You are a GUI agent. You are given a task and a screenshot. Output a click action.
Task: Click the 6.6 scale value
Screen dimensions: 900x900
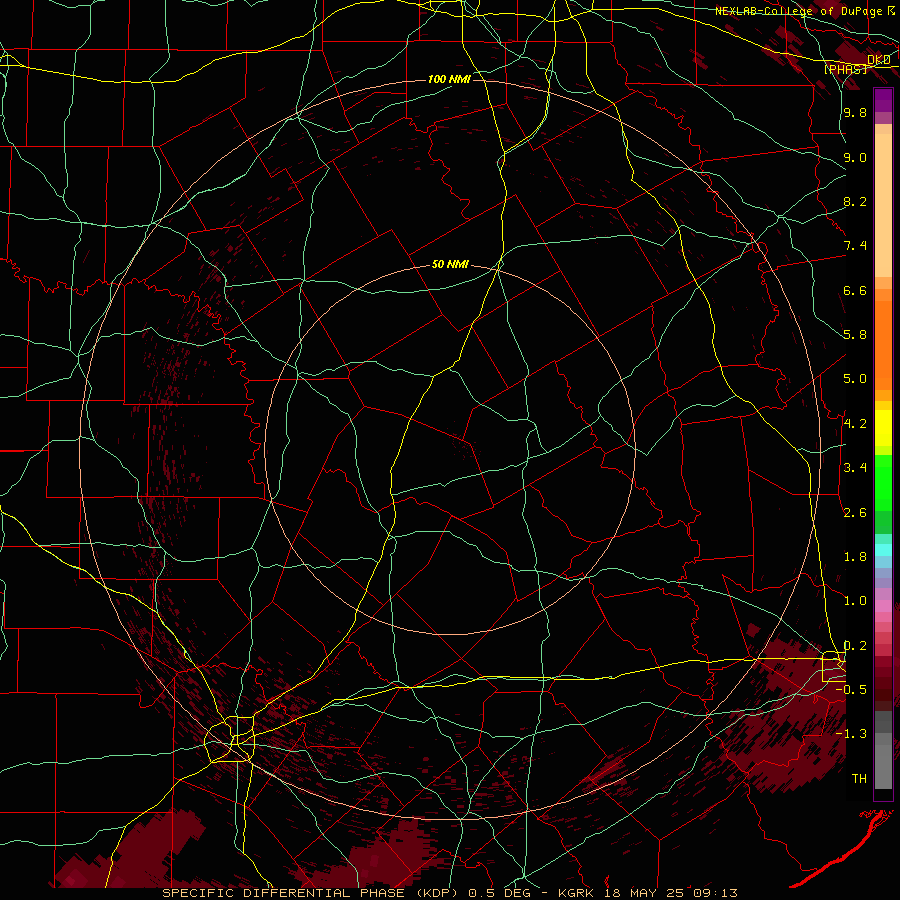point(855,290)
